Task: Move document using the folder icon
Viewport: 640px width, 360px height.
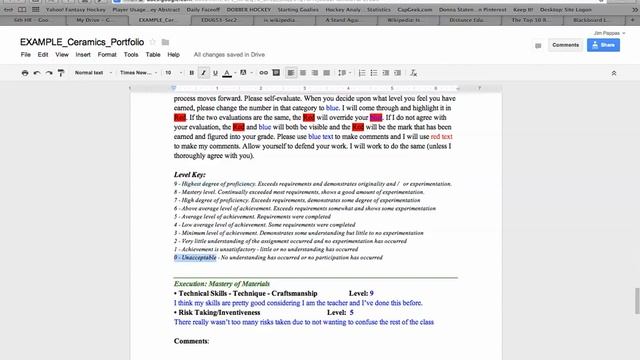Action: pyautogui.click(x=165, y=42)
